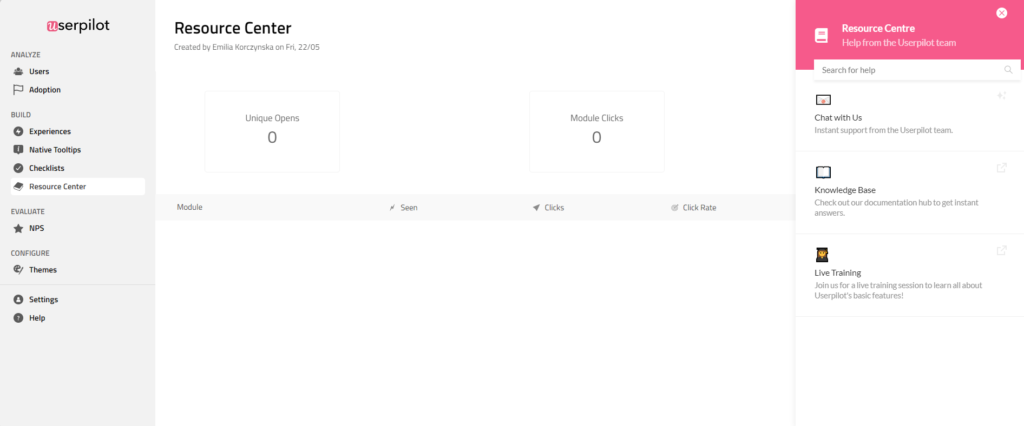
Task: Click the Settings user icon
Action: click(18, 299)
